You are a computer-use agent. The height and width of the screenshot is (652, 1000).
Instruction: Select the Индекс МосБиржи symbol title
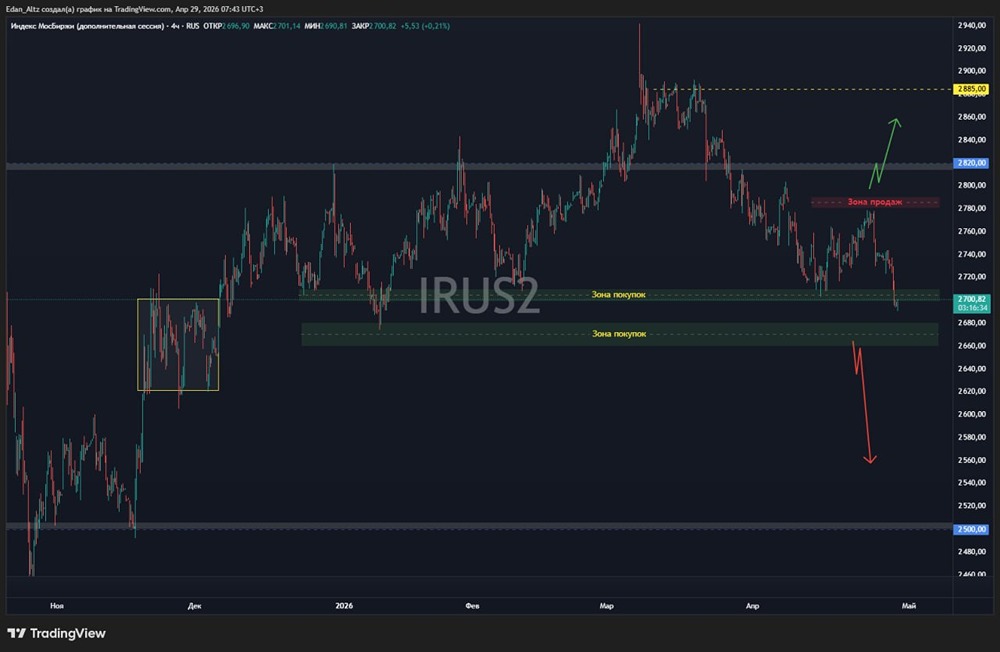pyautogui.click(x=87, y=26)
